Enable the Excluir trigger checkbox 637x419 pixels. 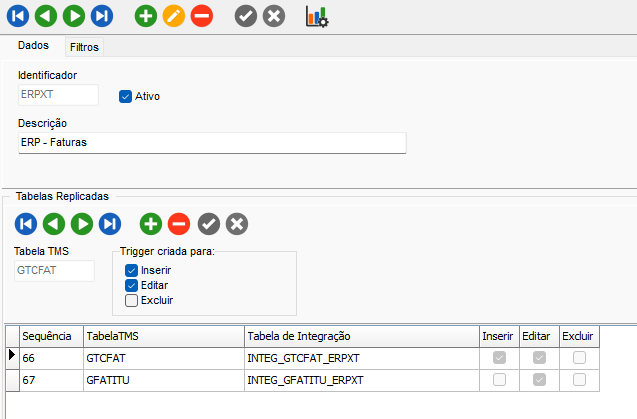(131, 300)
